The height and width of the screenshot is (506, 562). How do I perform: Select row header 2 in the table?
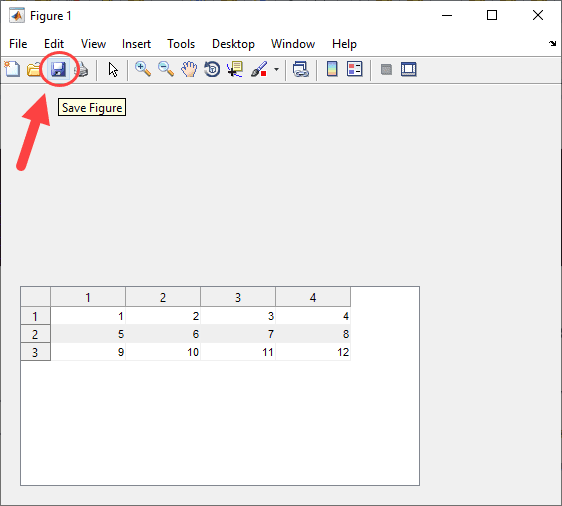(35, 334)
